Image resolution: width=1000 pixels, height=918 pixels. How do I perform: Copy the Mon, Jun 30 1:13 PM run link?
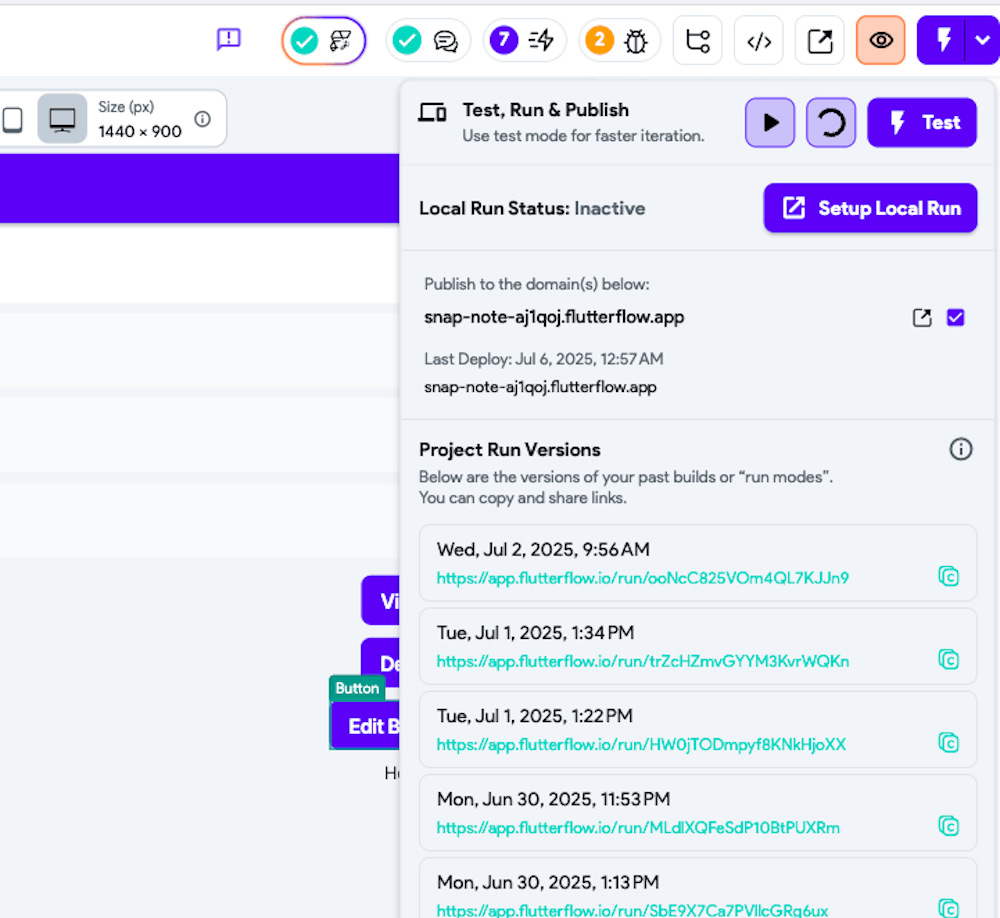coord(948,908)
